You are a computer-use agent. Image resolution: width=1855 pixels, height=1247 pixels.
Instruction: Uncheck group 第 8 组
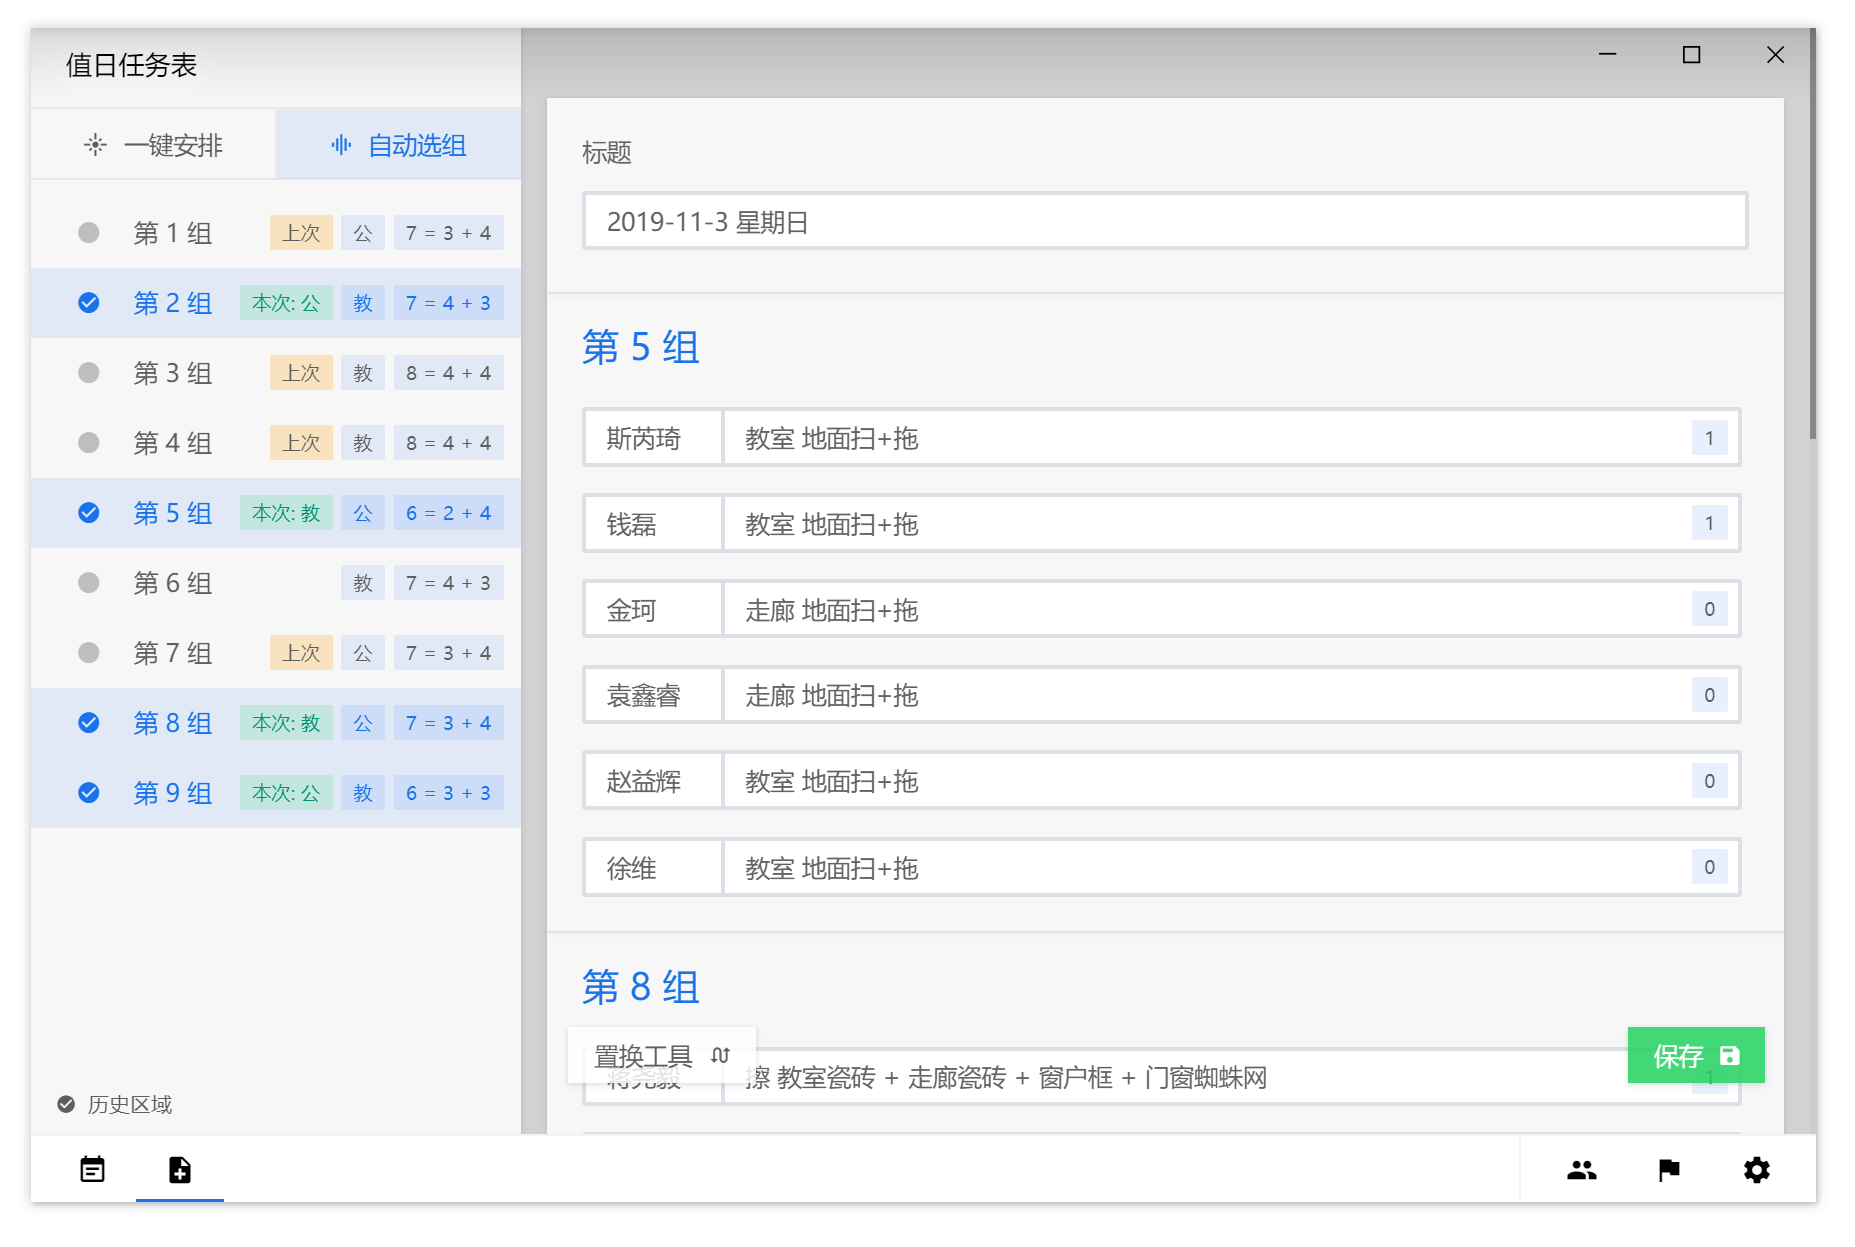pos(89,723)
